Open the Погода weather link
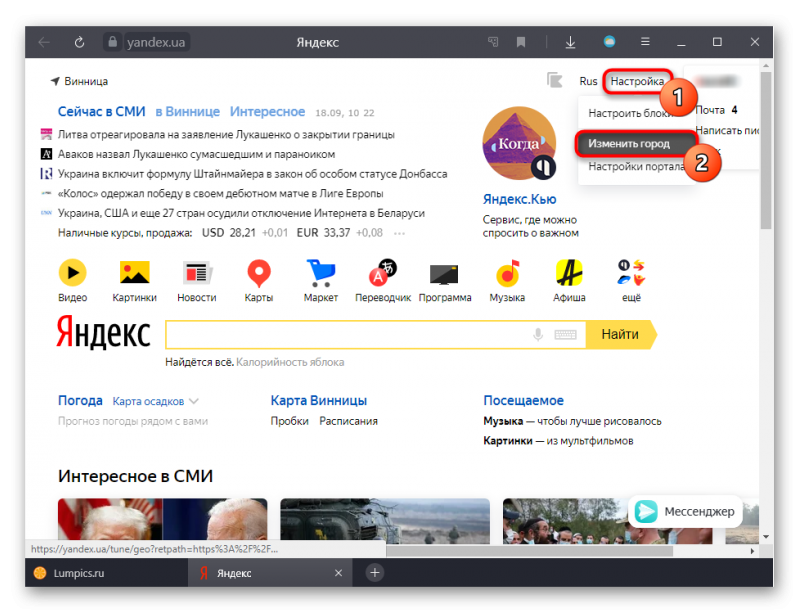Viewport: 800px width, 613px height. [80, 401]
